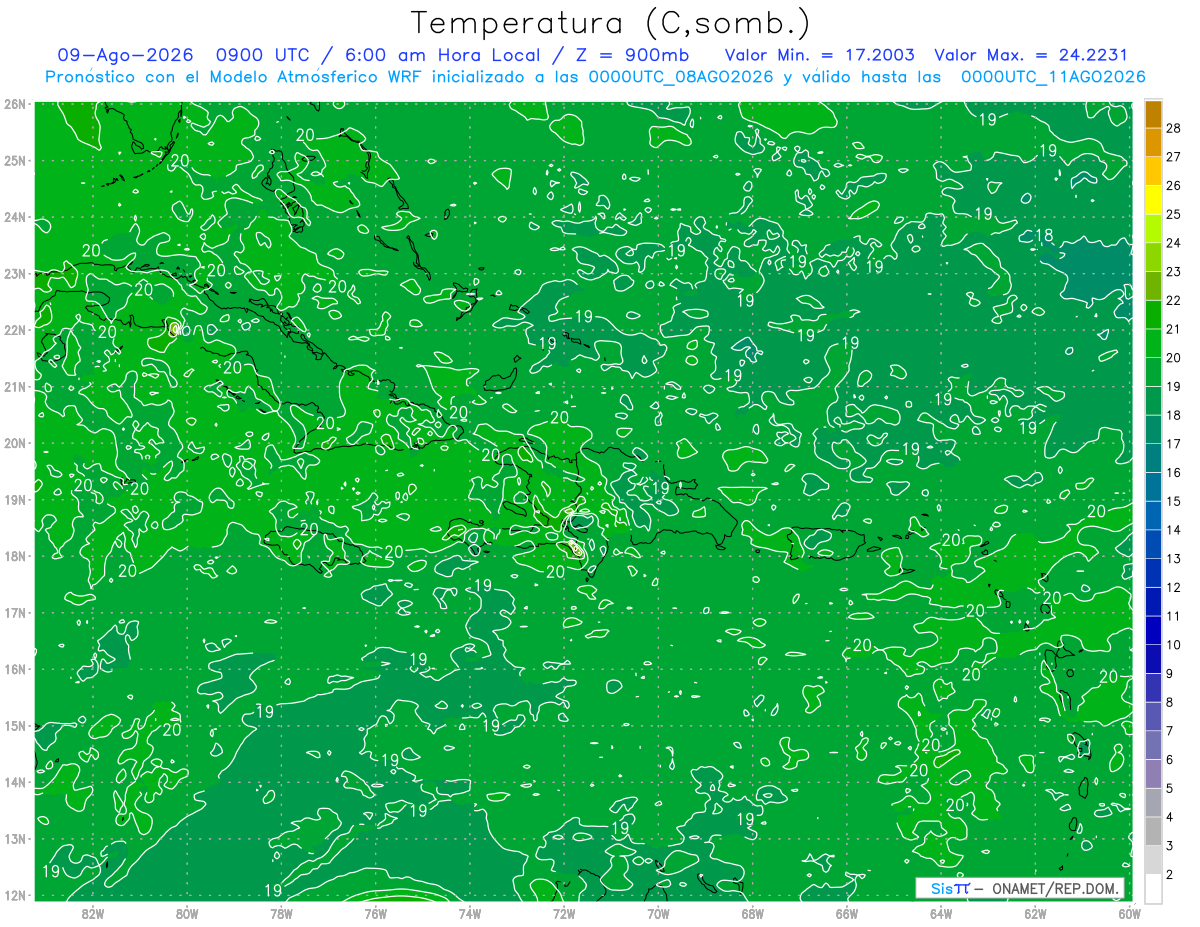The image size is (1200, 927).
Task: Click the "62W" longitude axis label
Action: [1036, 913]
